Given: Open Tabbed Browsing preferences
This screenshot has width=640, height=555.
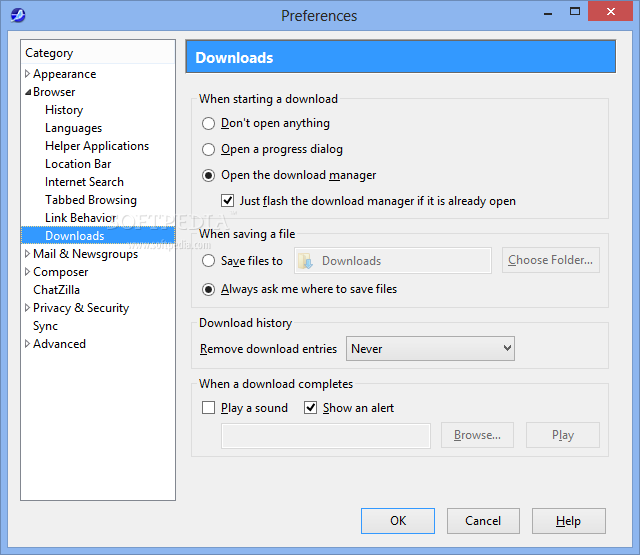Looking at the screenshot, I should coord(91,200).
